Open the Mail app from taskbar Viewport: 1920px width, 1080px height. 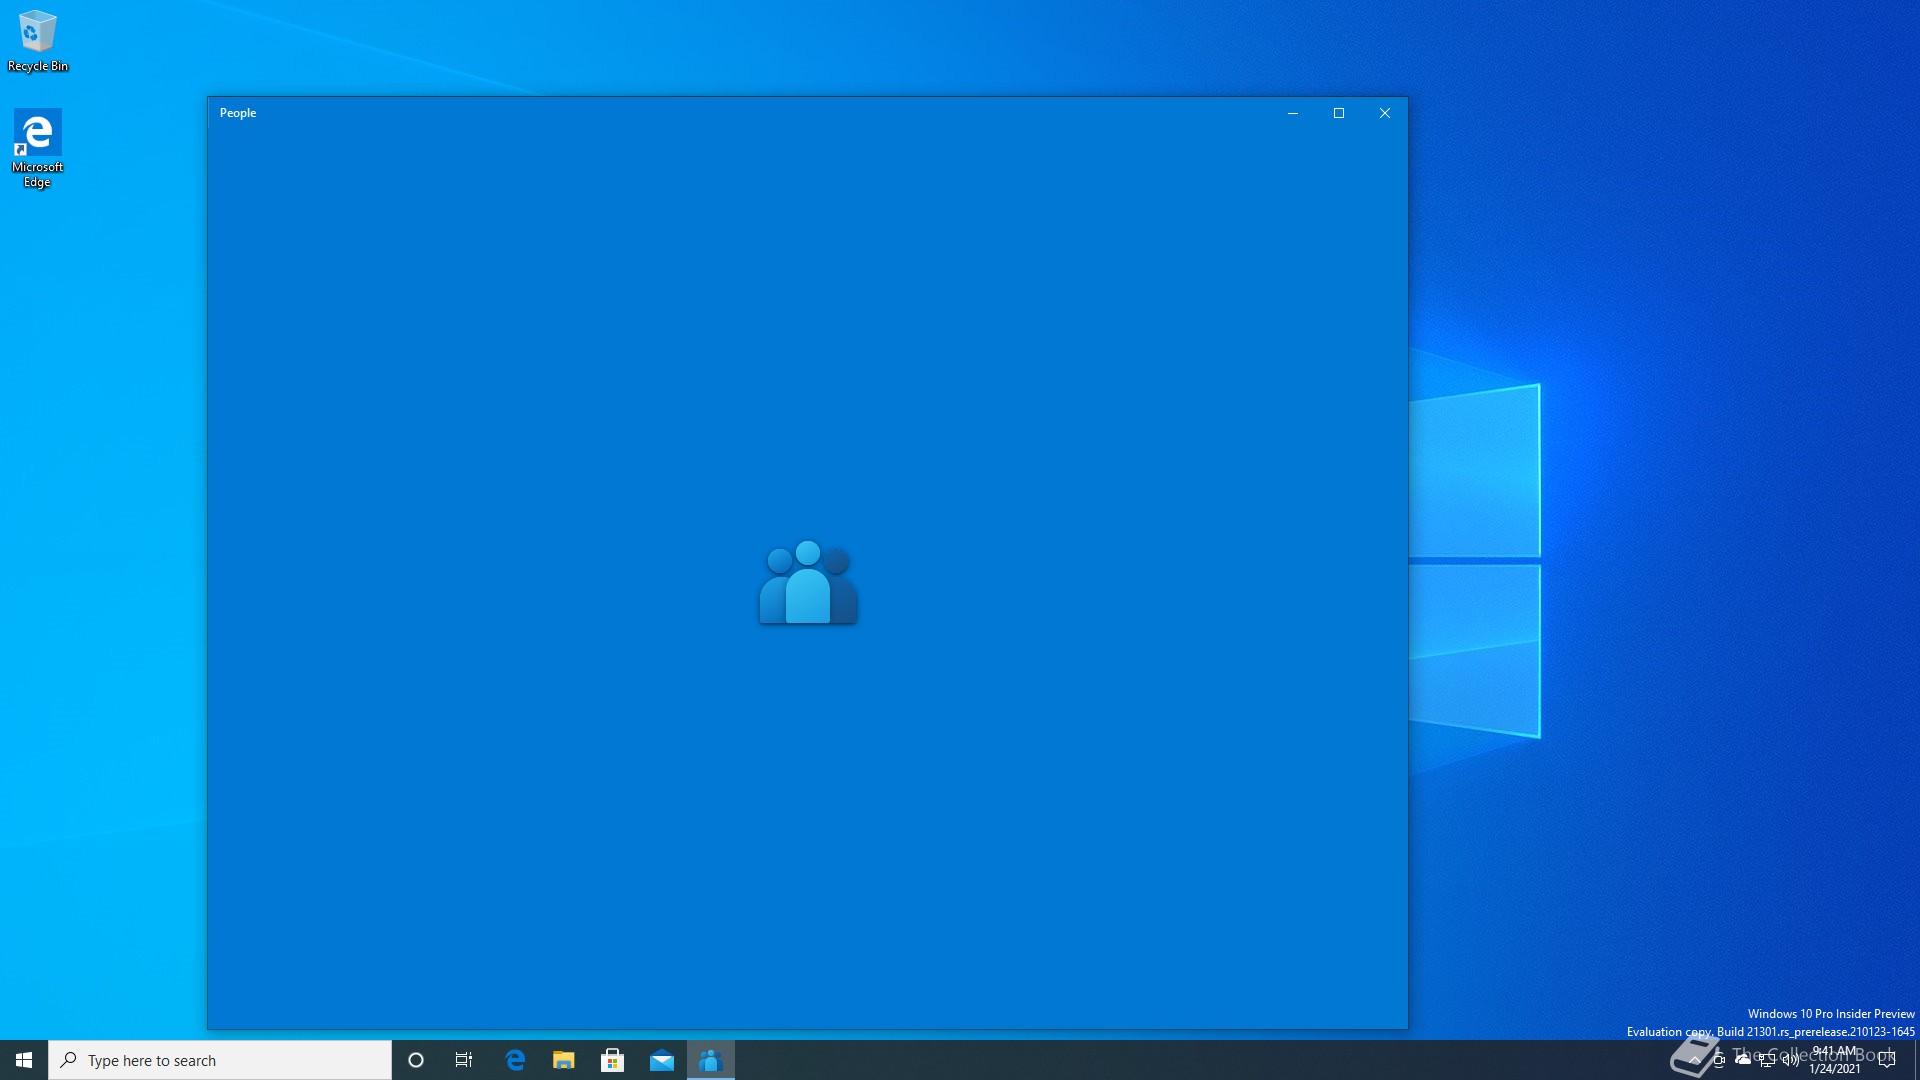(x=662, y=1060)
